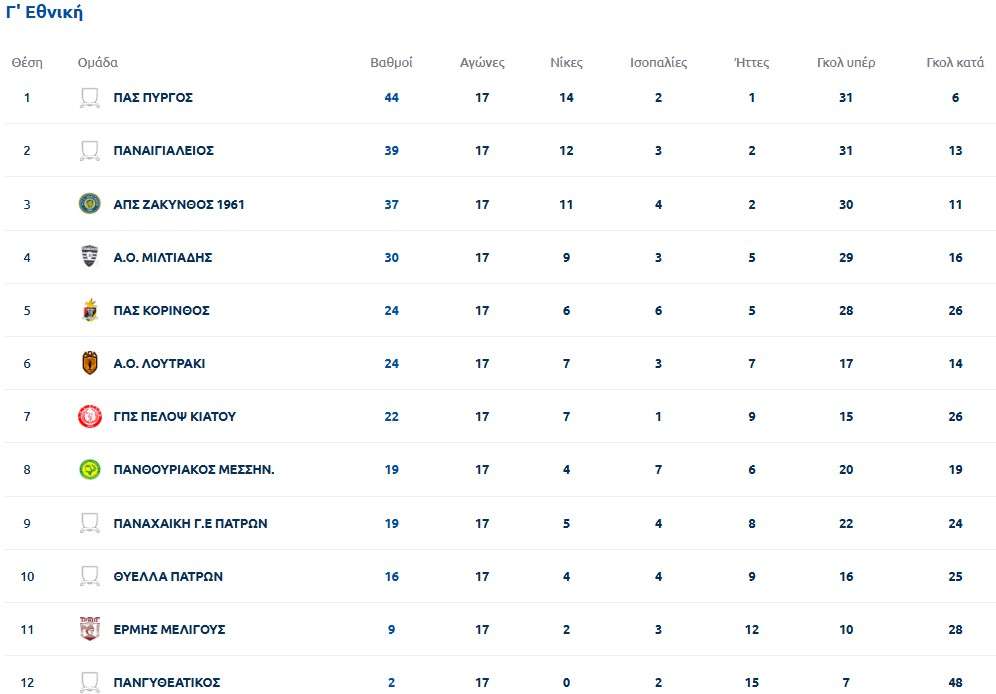Click the ΑΠΣ ΖΑΚΥΝΘΟΣ 1961 team crest
This screenshot has height=694, width=996.
coord(90,204)
